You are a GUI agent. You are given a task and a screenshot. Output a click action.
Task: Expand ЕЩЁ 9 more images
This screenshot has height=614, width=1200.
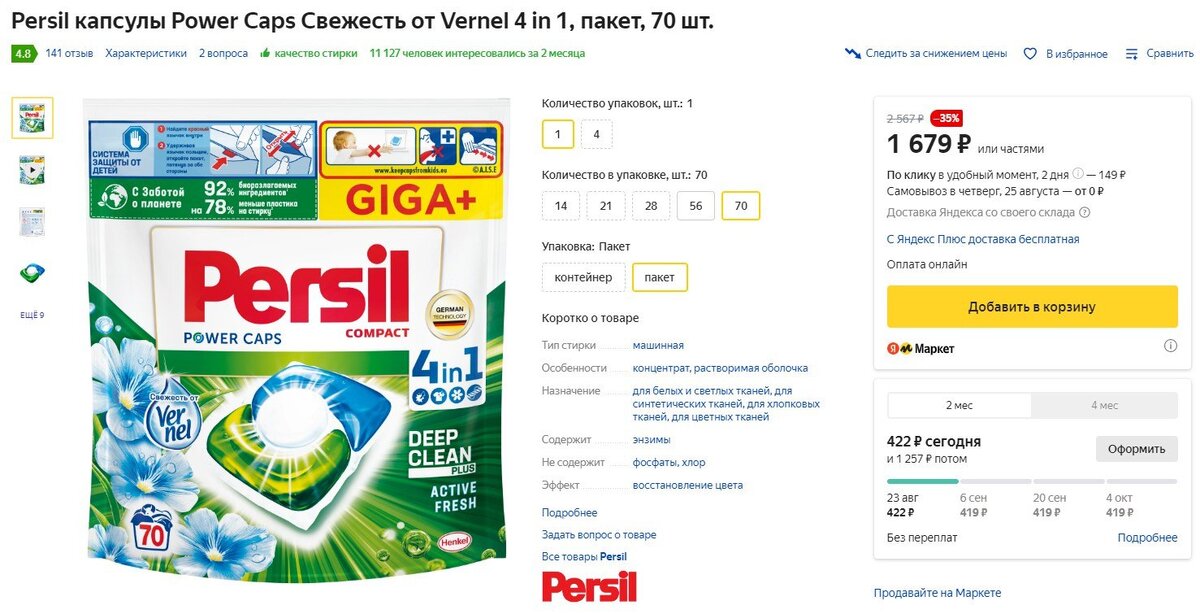pyautogui.click(x=32, y=315)
